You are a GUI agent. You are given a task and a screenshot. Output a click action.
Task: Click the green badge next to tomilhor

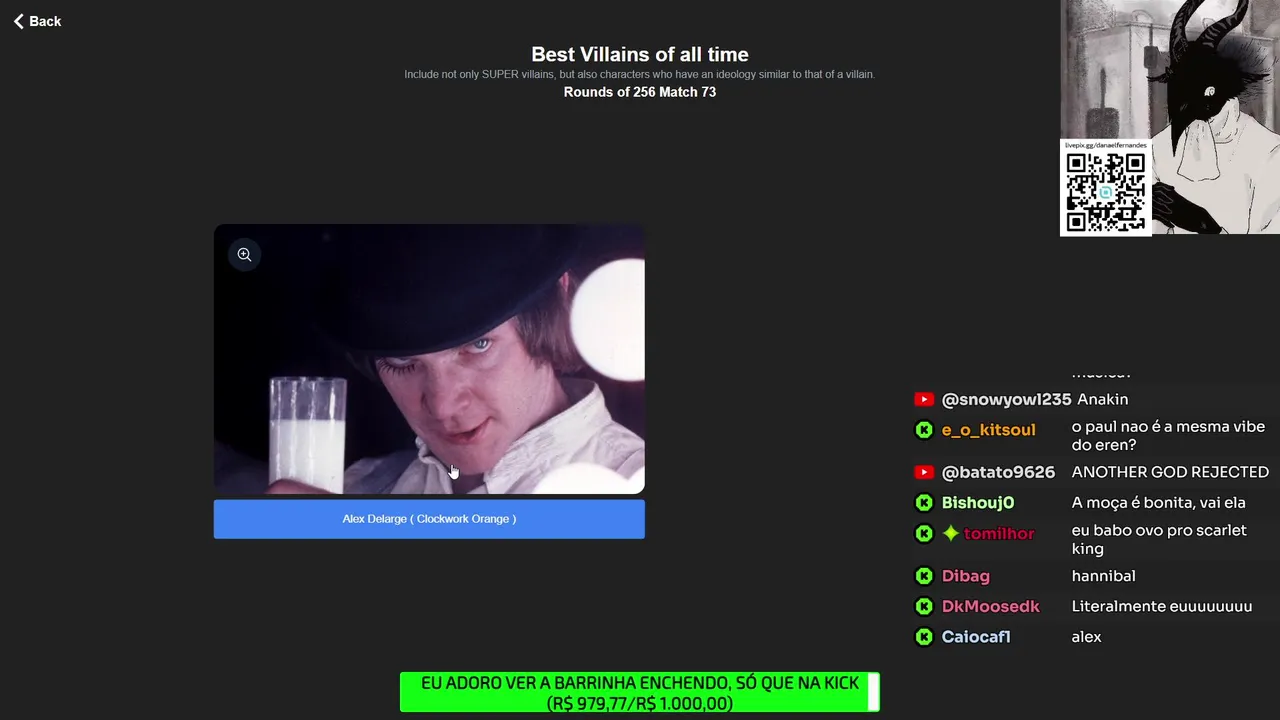950,534
